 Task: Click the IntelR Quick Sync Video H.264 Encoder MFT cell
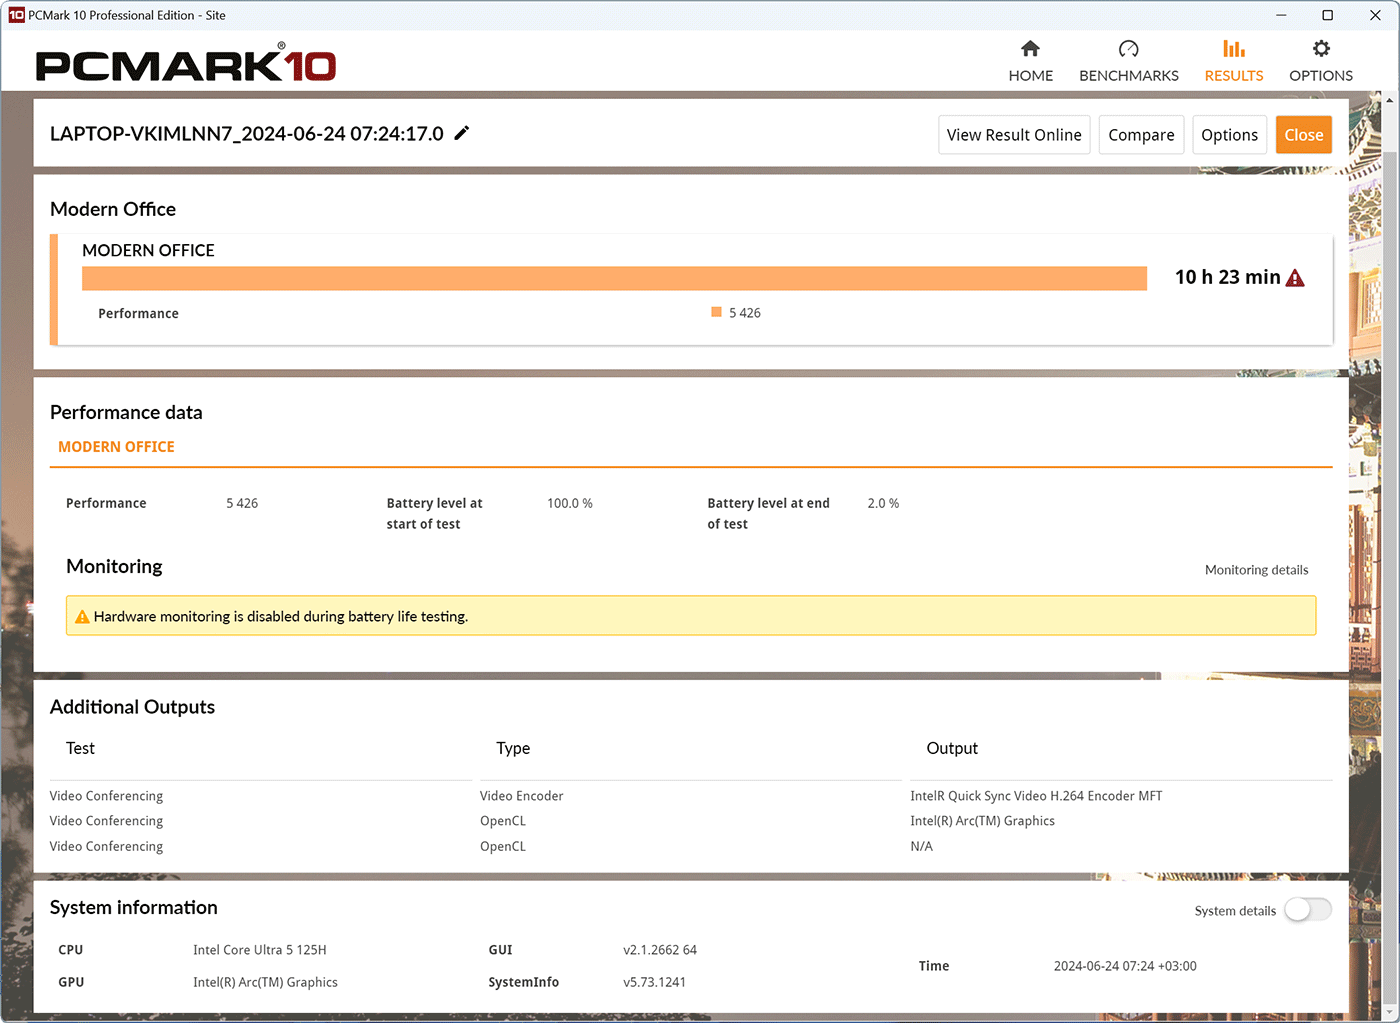coord(1036,796)
